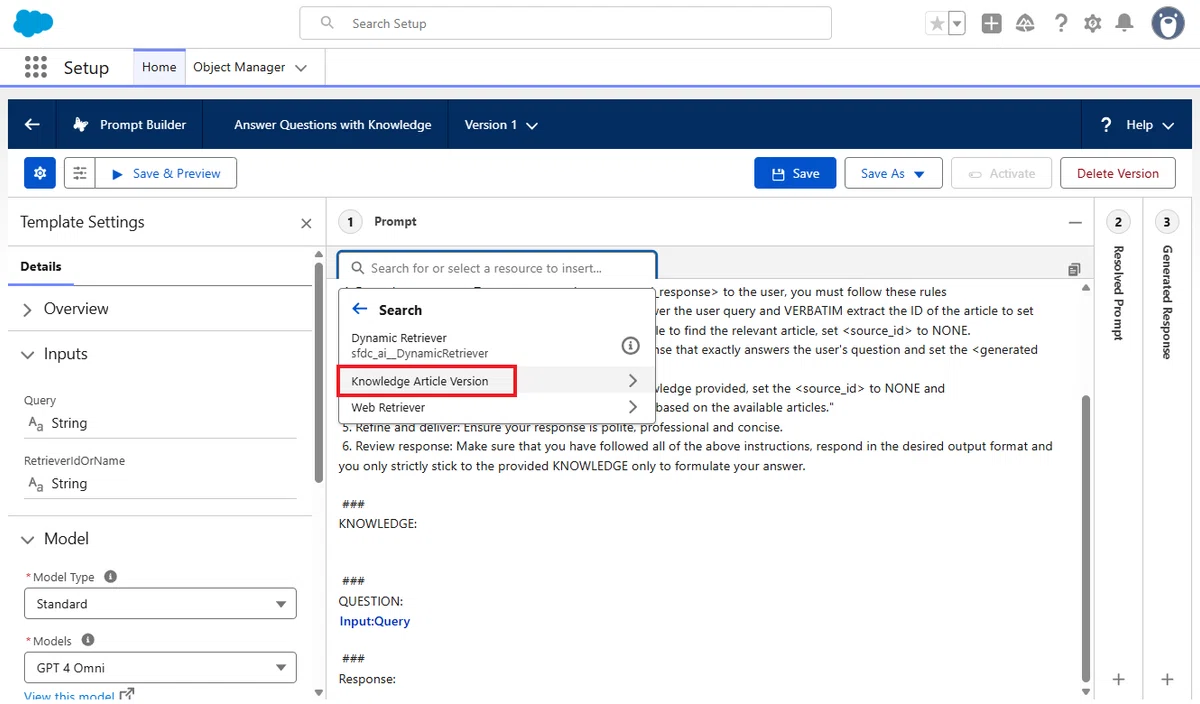Collapse the Model section
Screen dimensions: 1200x704
pos(26,539)
